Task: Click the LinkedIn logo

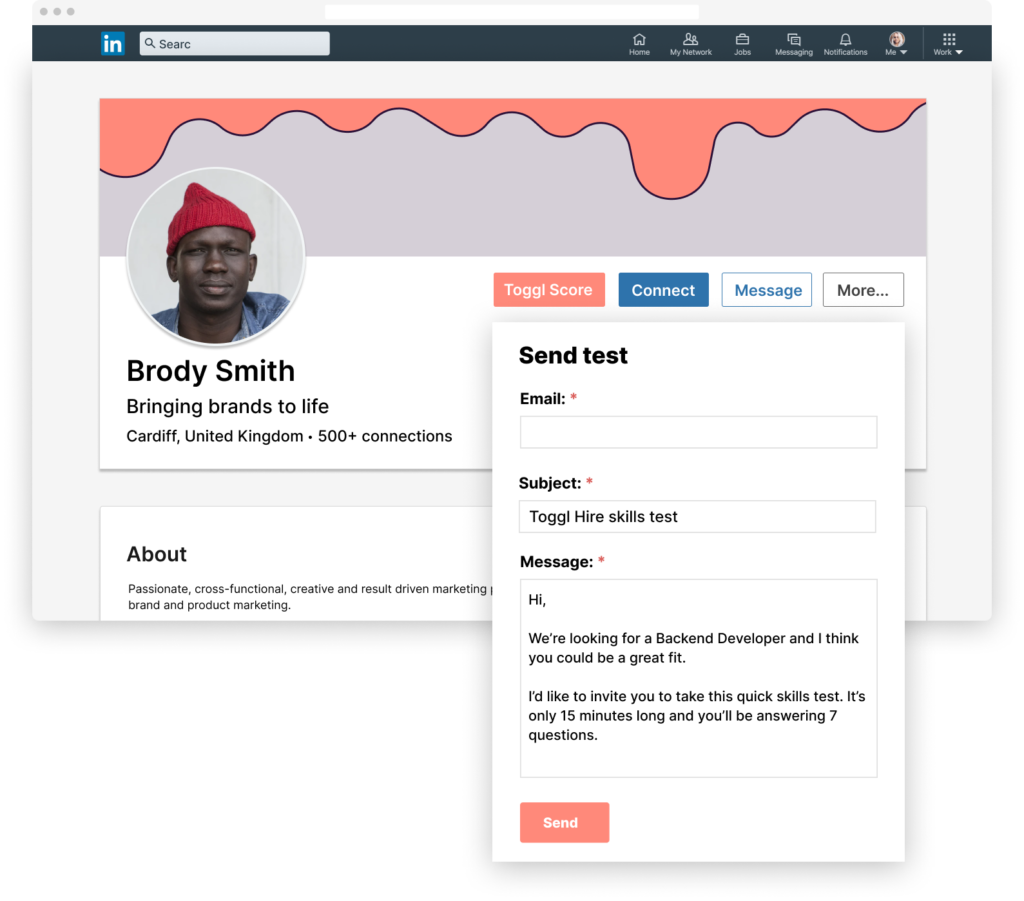Action: coord(113,43)
